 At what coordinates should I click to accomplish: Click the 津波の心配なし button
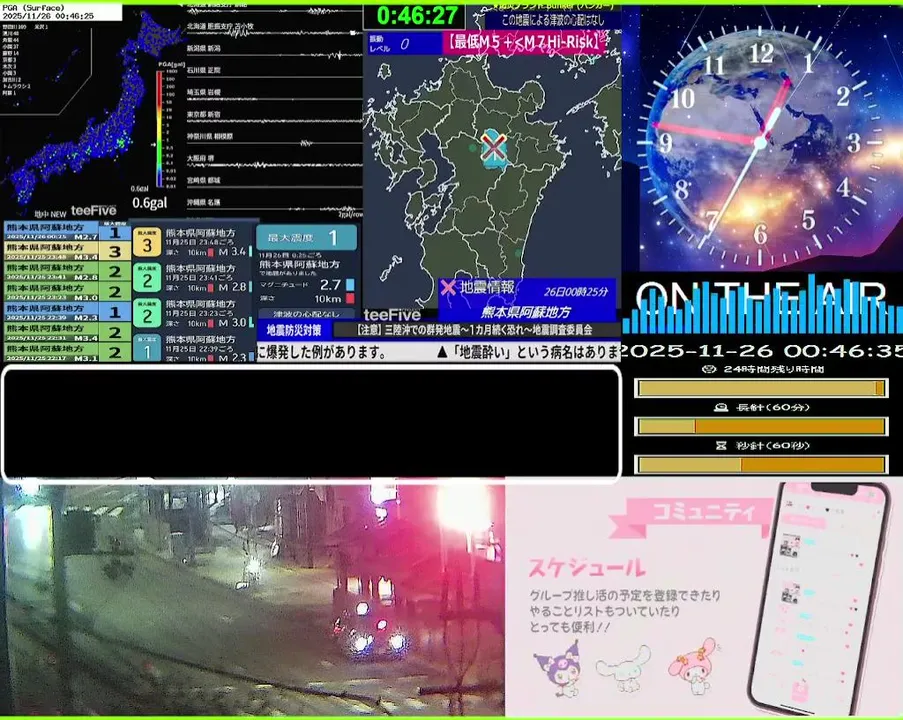tap(306, 314)
